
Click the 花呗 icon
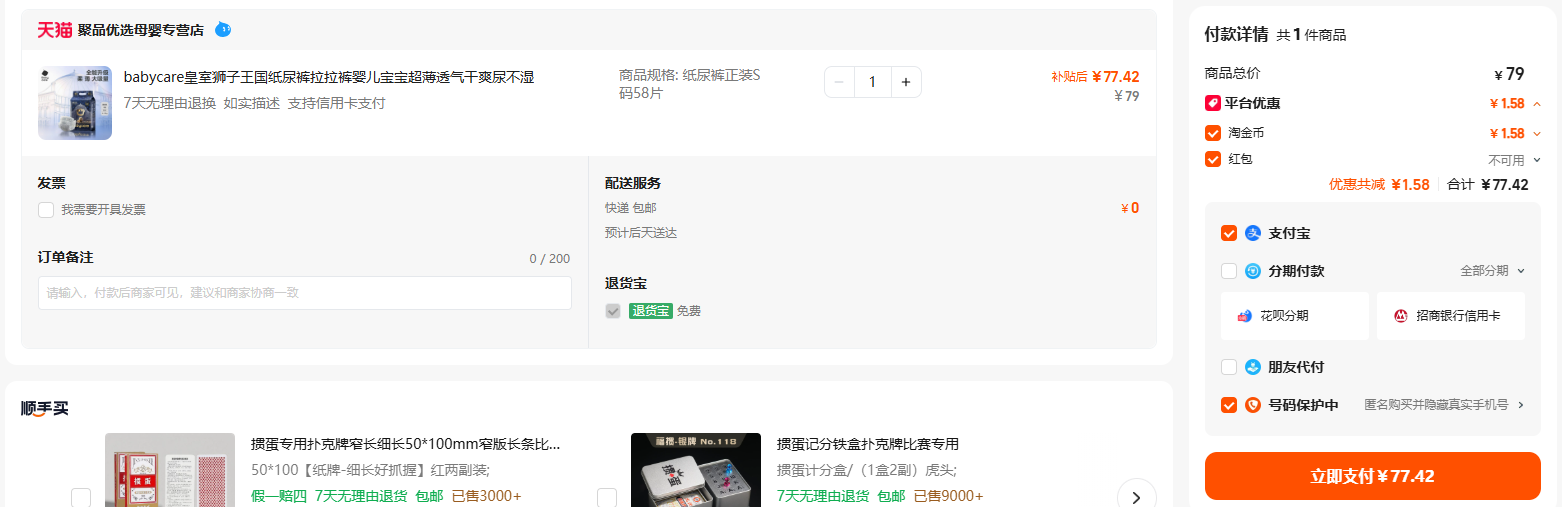1245,316
